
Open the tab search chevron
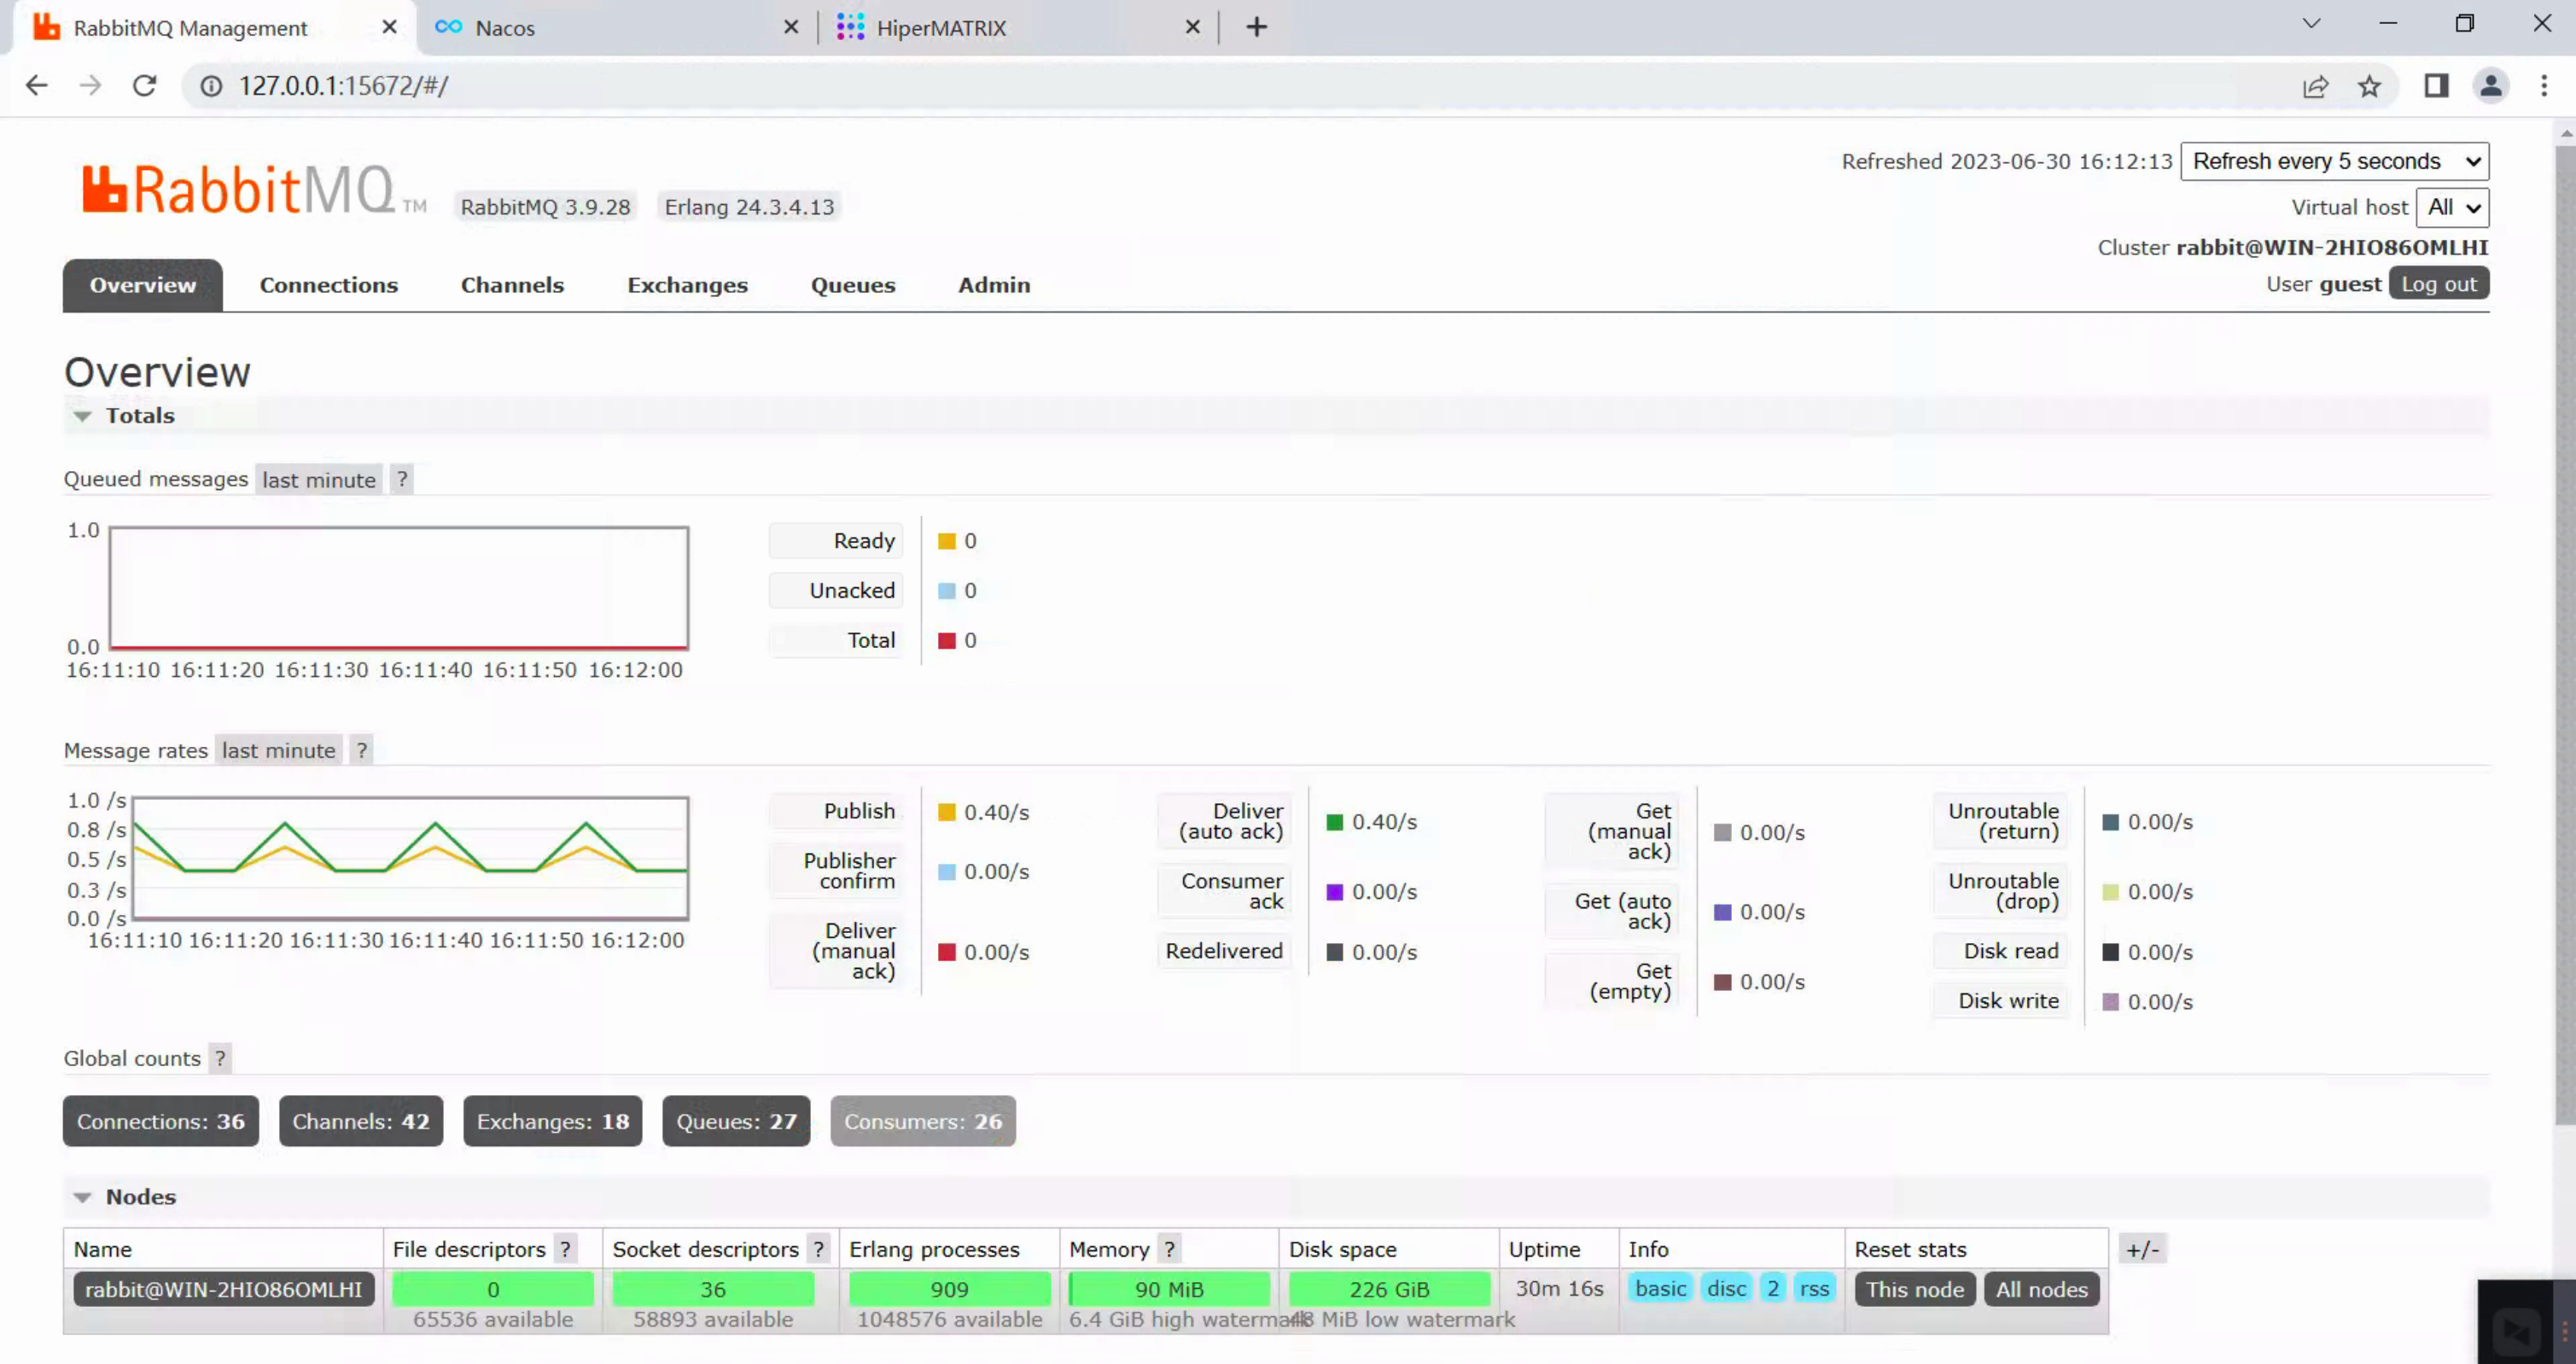tap(2311, 24)
